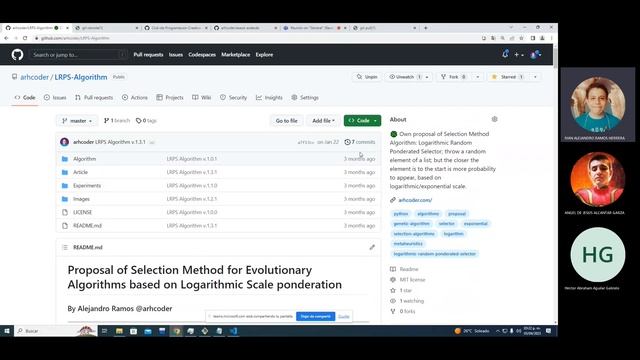Screen dimensions: 640x360
Task: Open the 1 branch link
Action: pyautogui.click(x=117, y=121)
